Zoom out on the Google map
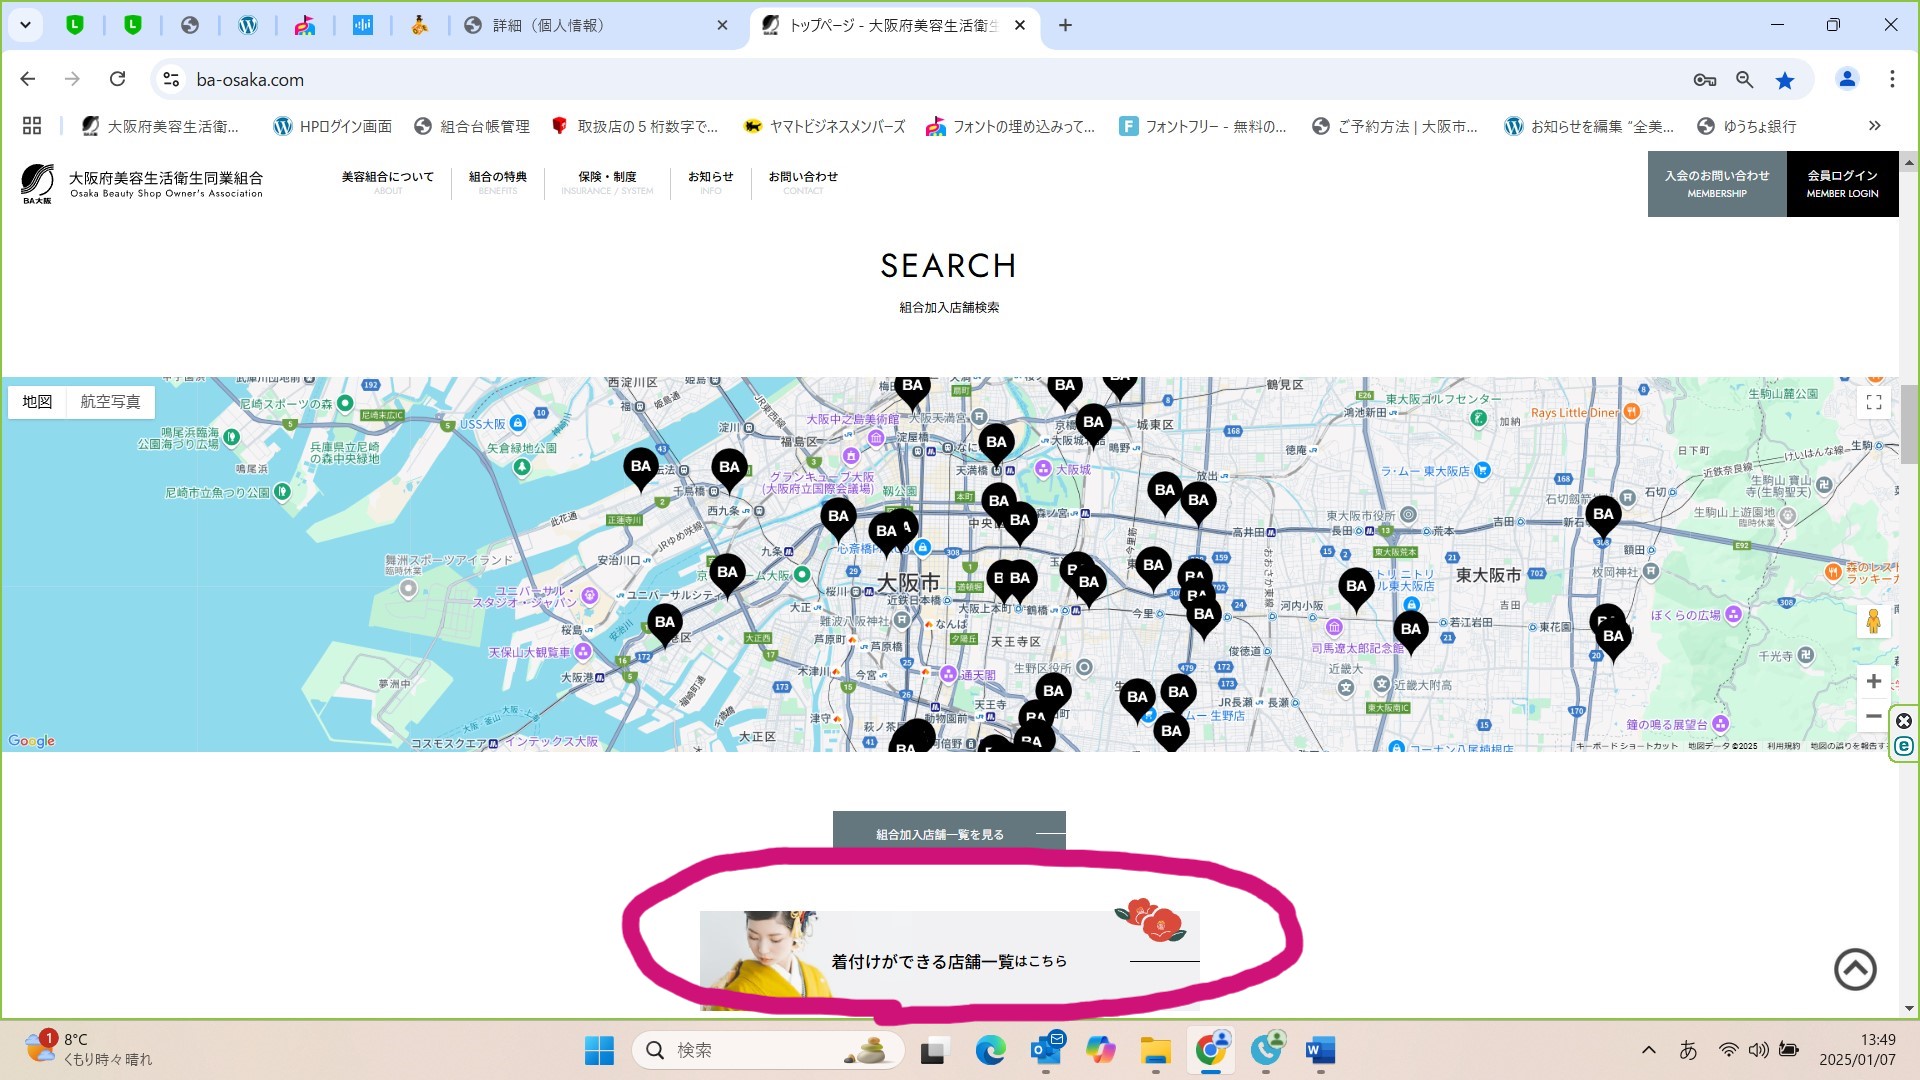The width and height of the screenshot is (1920, 1080). click(x=1873, y=716)
